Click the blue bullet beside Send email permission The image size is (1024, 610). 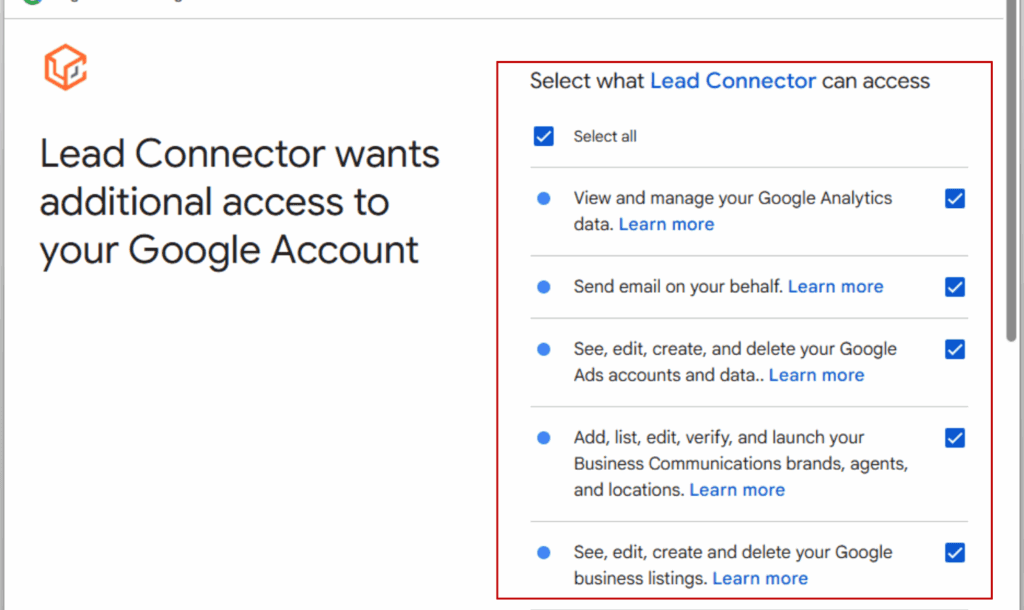544,287
